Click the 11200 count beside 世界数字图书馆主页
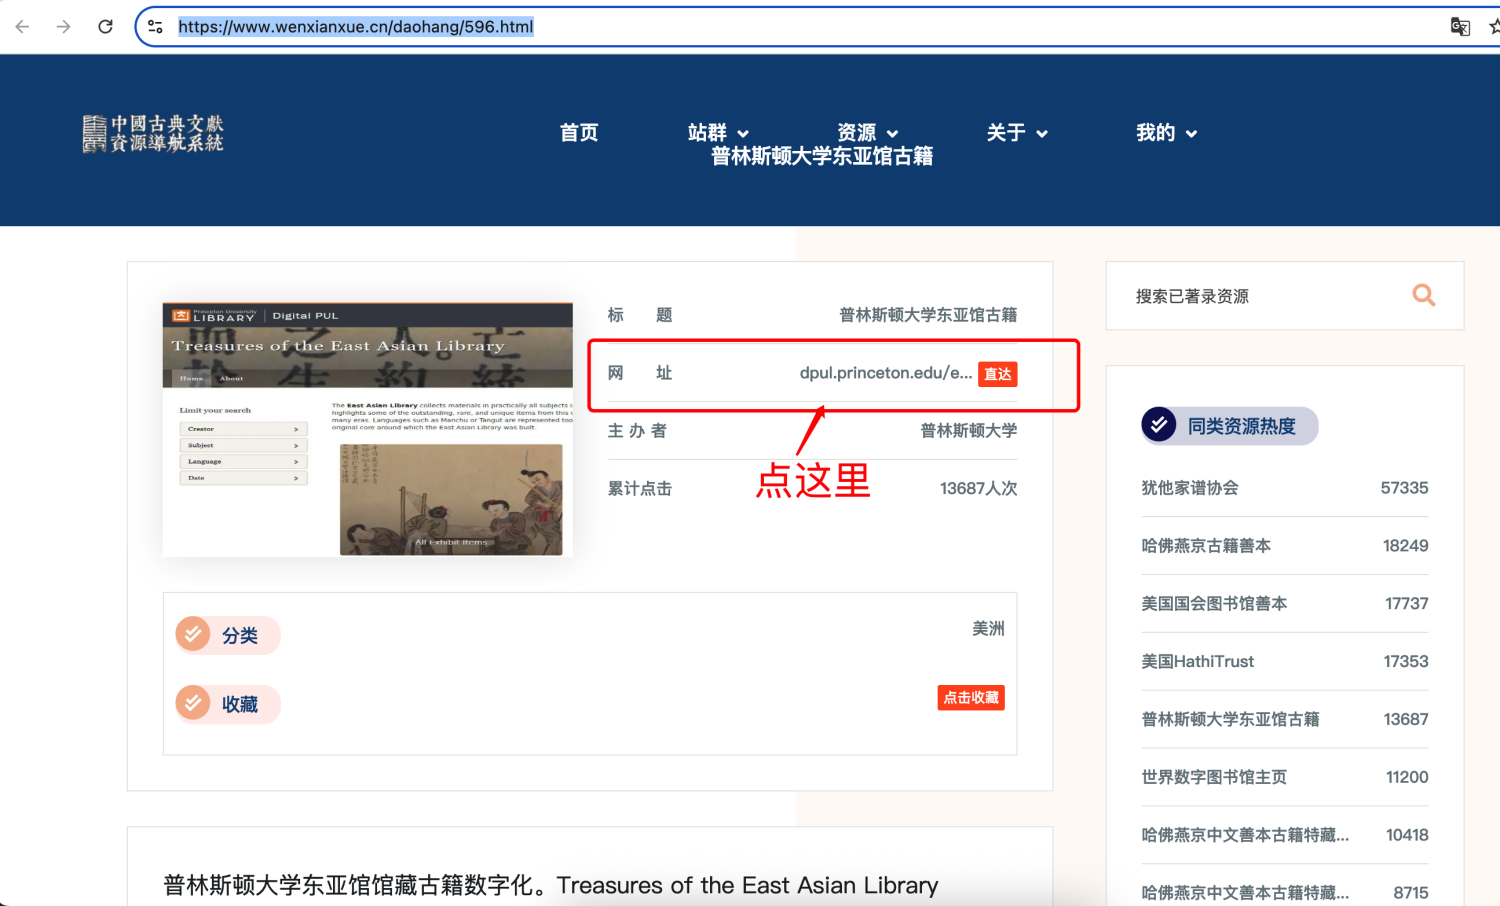The height and width of the screenshot is (906, 1500). pyautogui.click(x=1407, y=777)
